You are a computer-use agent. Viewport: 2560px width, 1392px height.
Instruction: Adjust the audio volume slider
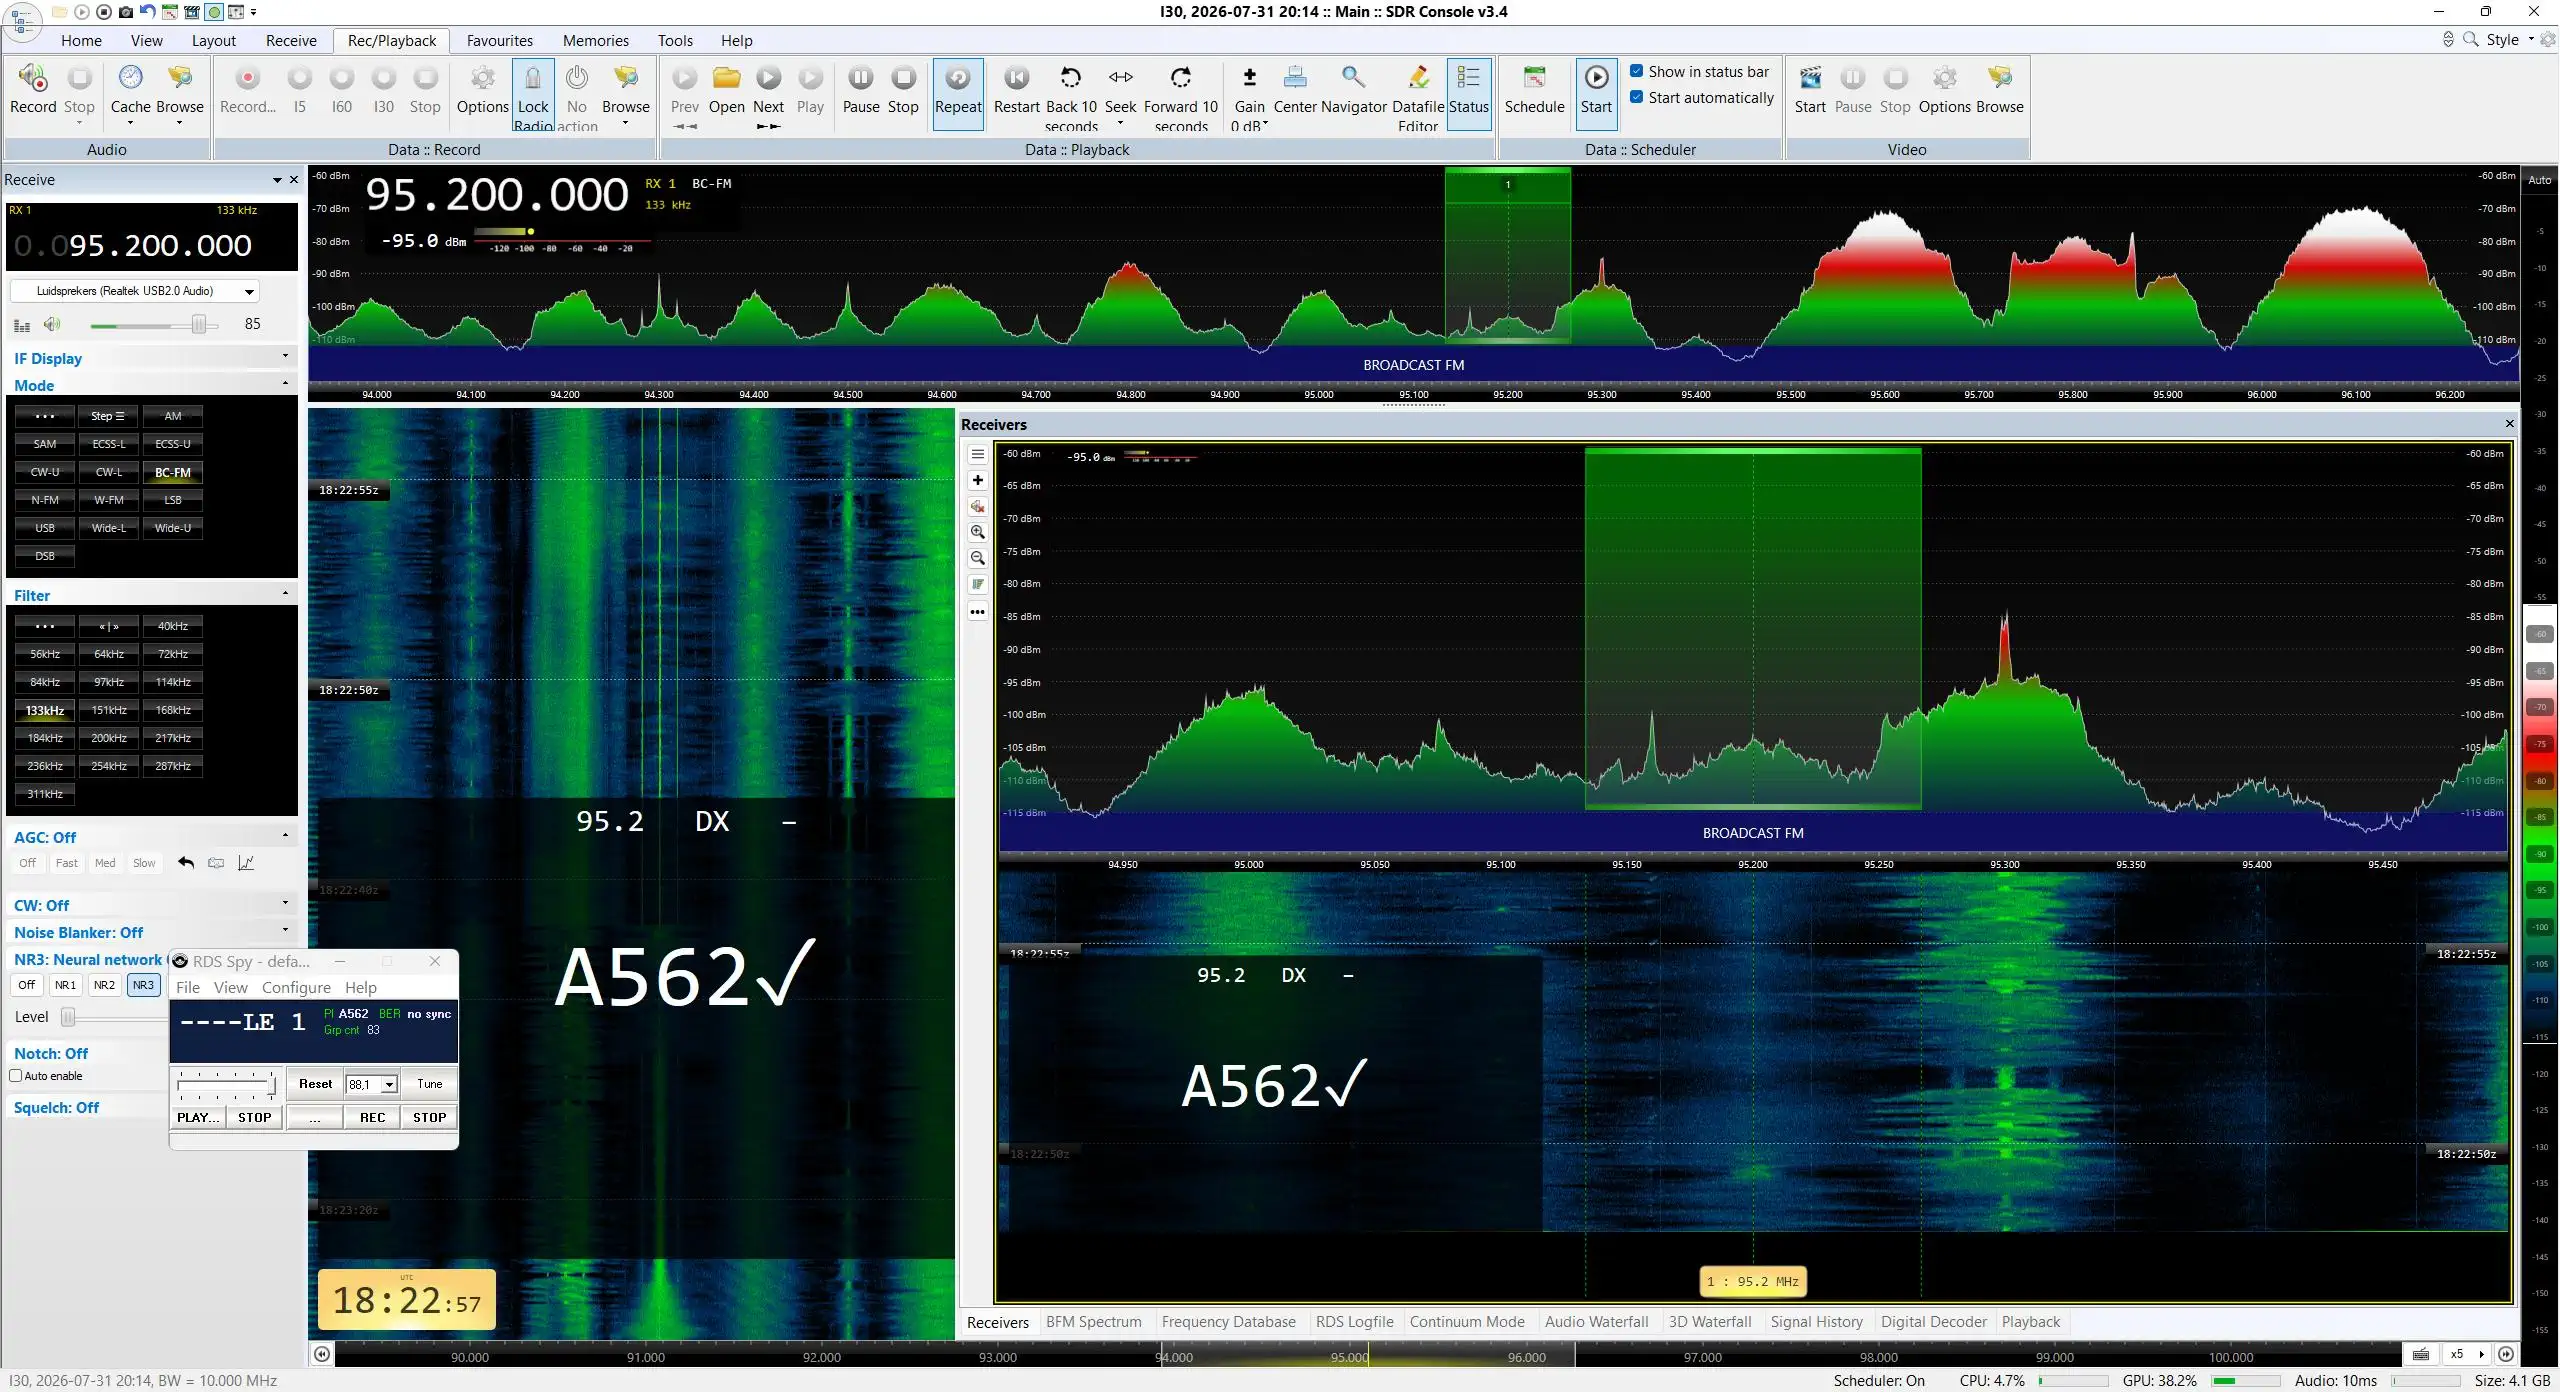154,325
